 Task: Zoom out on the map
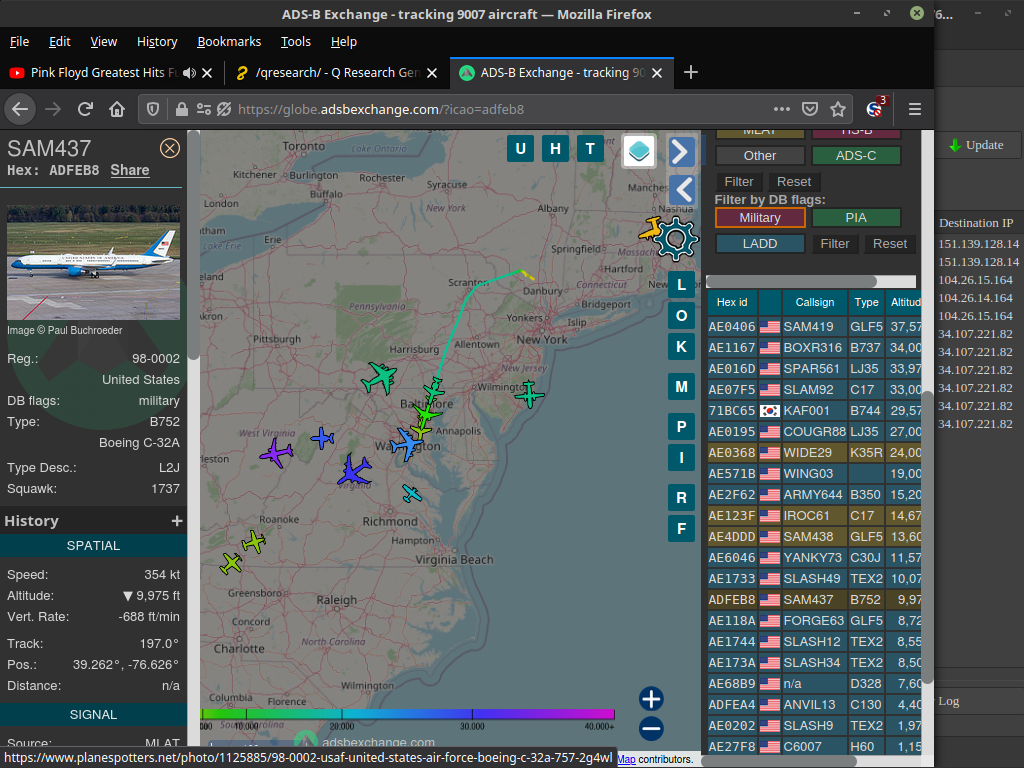tap(651, 728)
